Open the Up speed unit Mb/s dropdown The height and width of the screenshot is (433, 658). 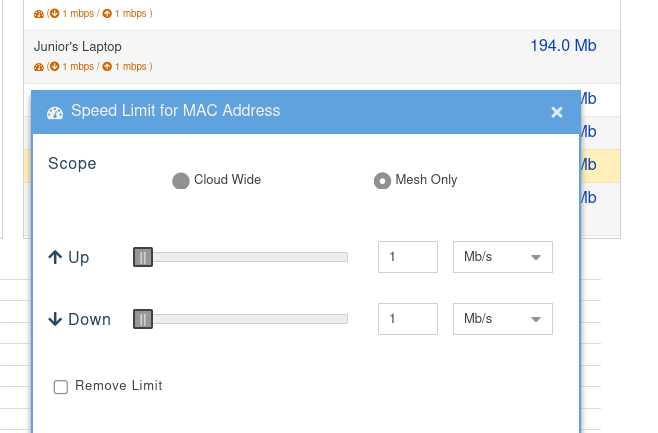coord(503,257)
